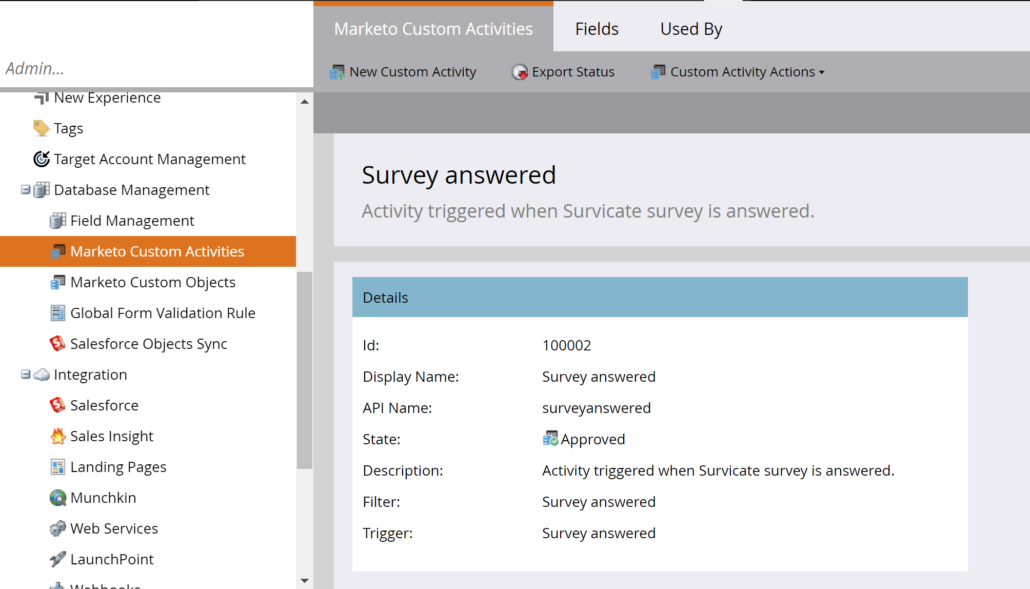The width and height of the screenshot is (1030, 589).
Task: Click the Web Services gears icon
Action: (x=58, y=529)
